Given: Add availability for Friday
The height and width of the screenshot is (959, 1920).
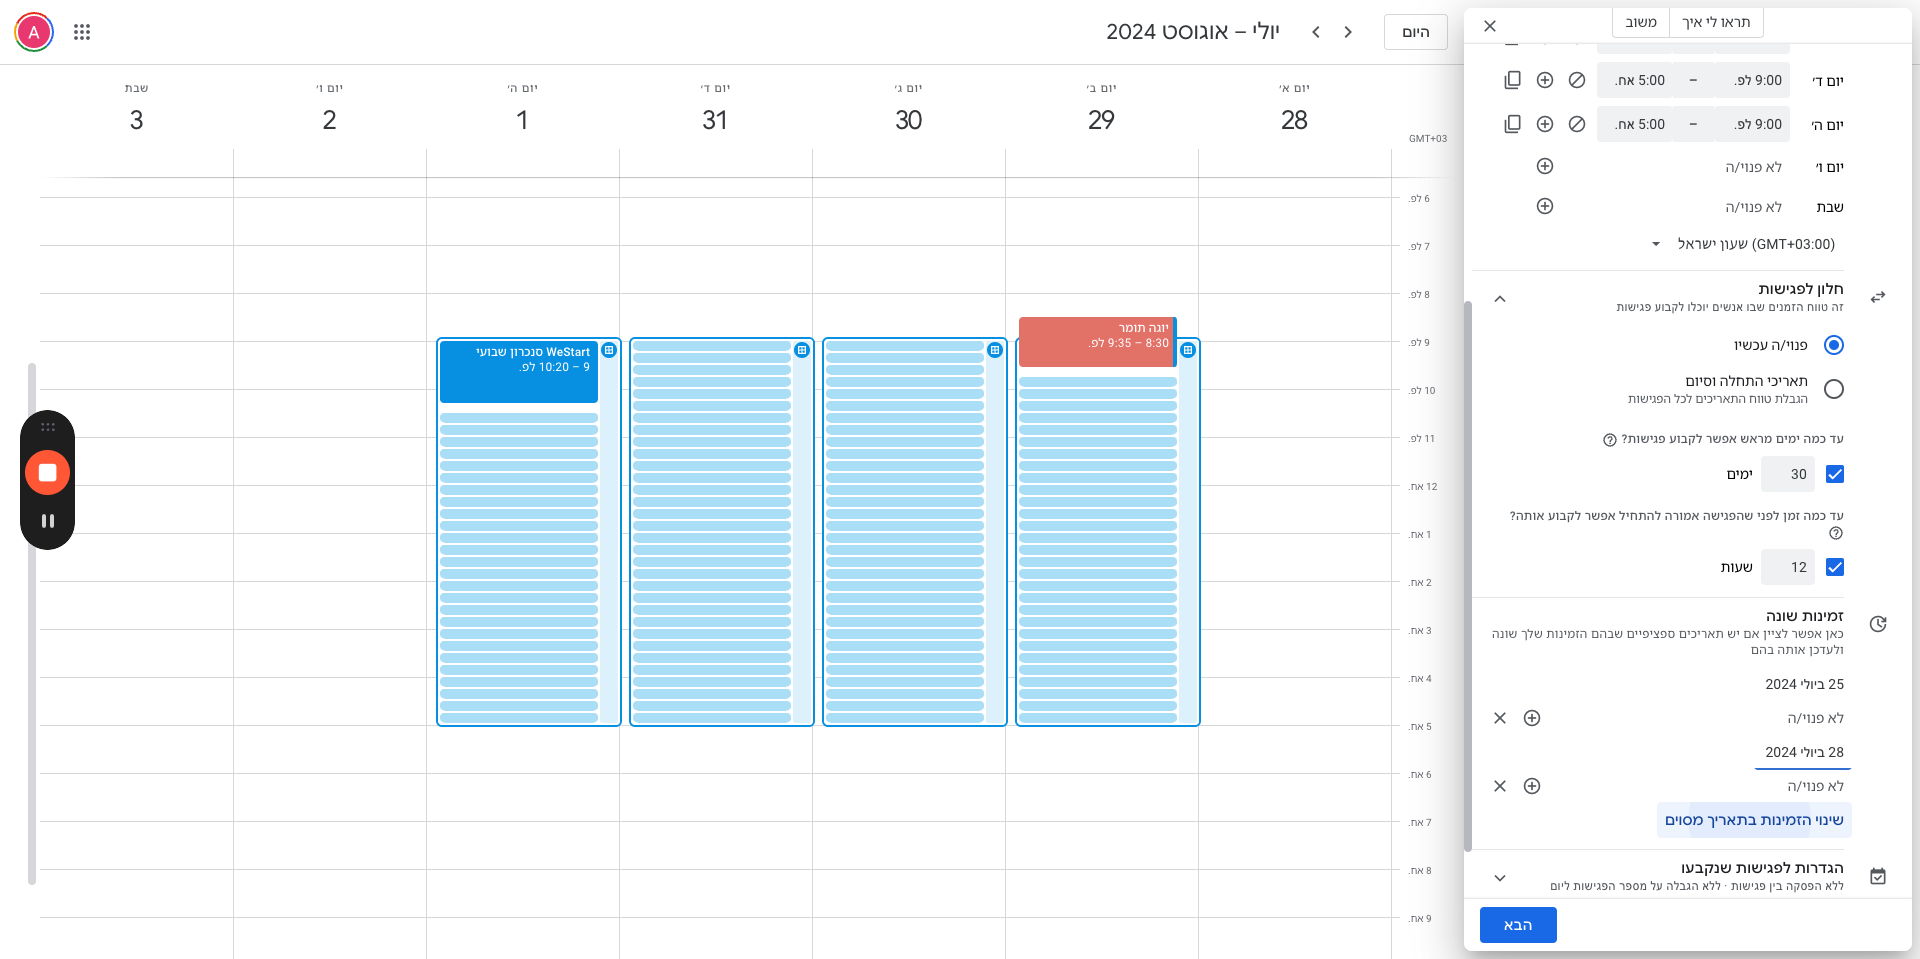Looking at the screenshot, I should click(1545, 166).
